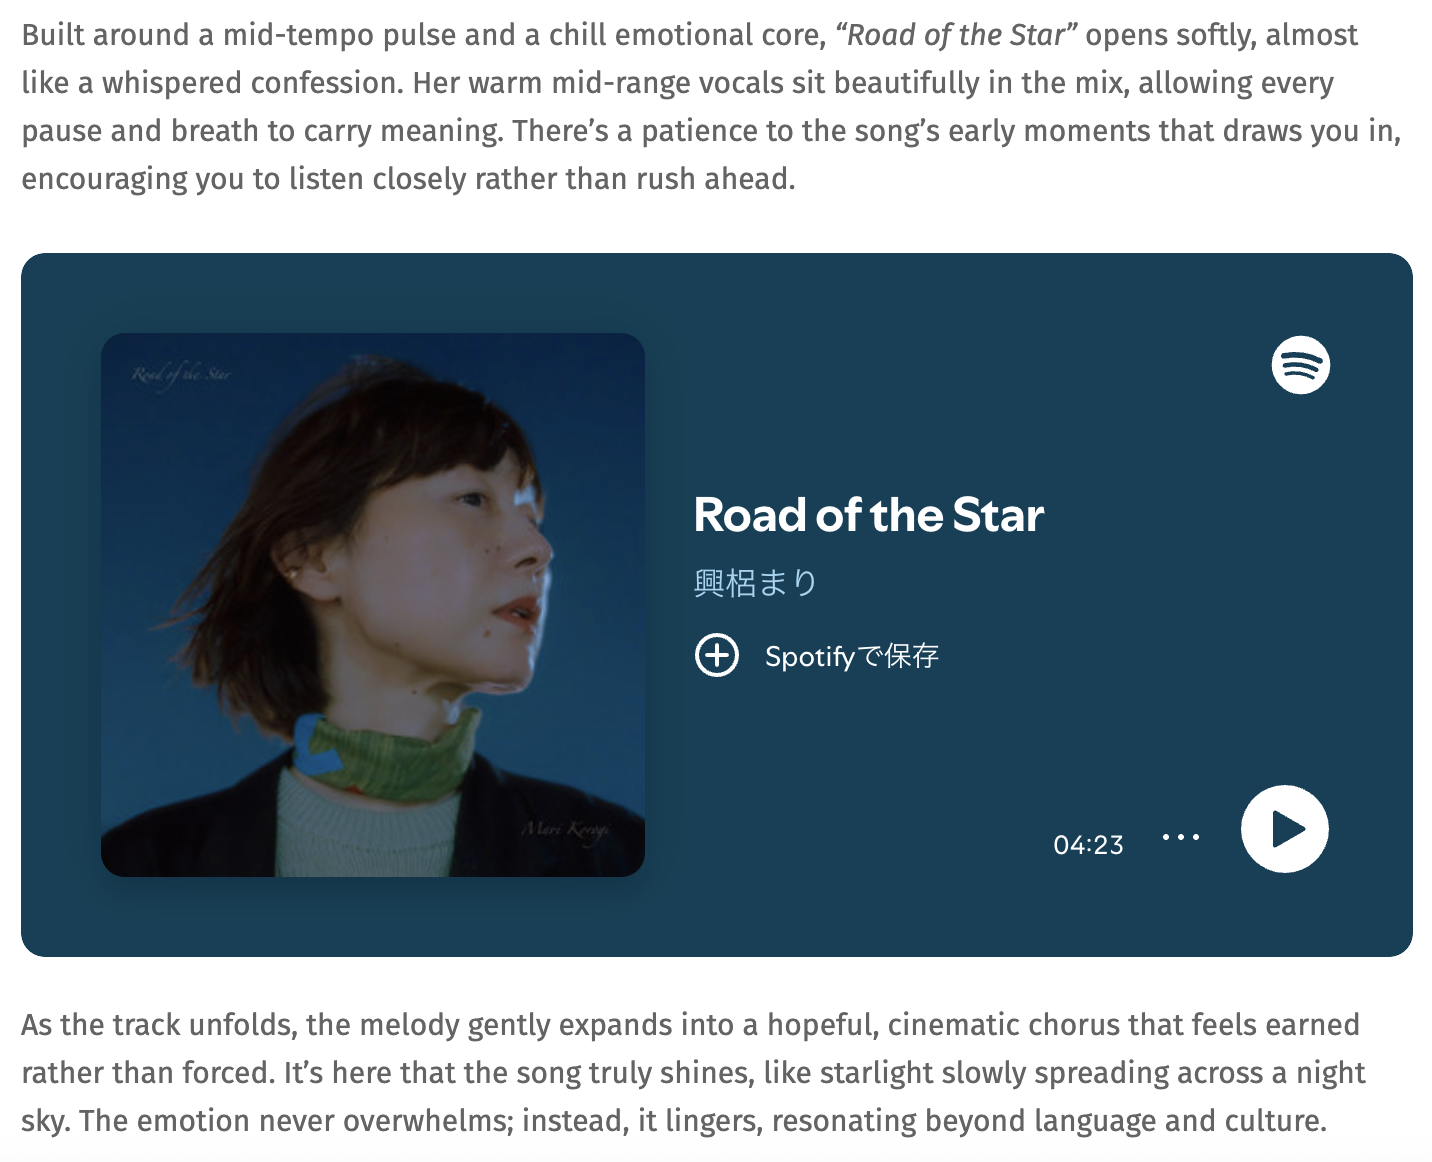
Task: Click the Road of the Star album cover
Action: (372, 604)
